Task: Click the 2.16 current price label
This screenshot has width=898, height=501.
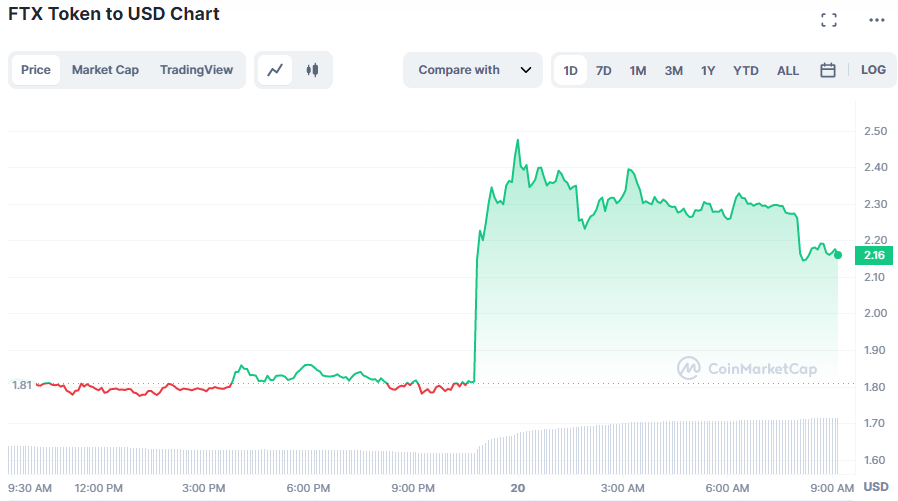Action: click(873, 255)
